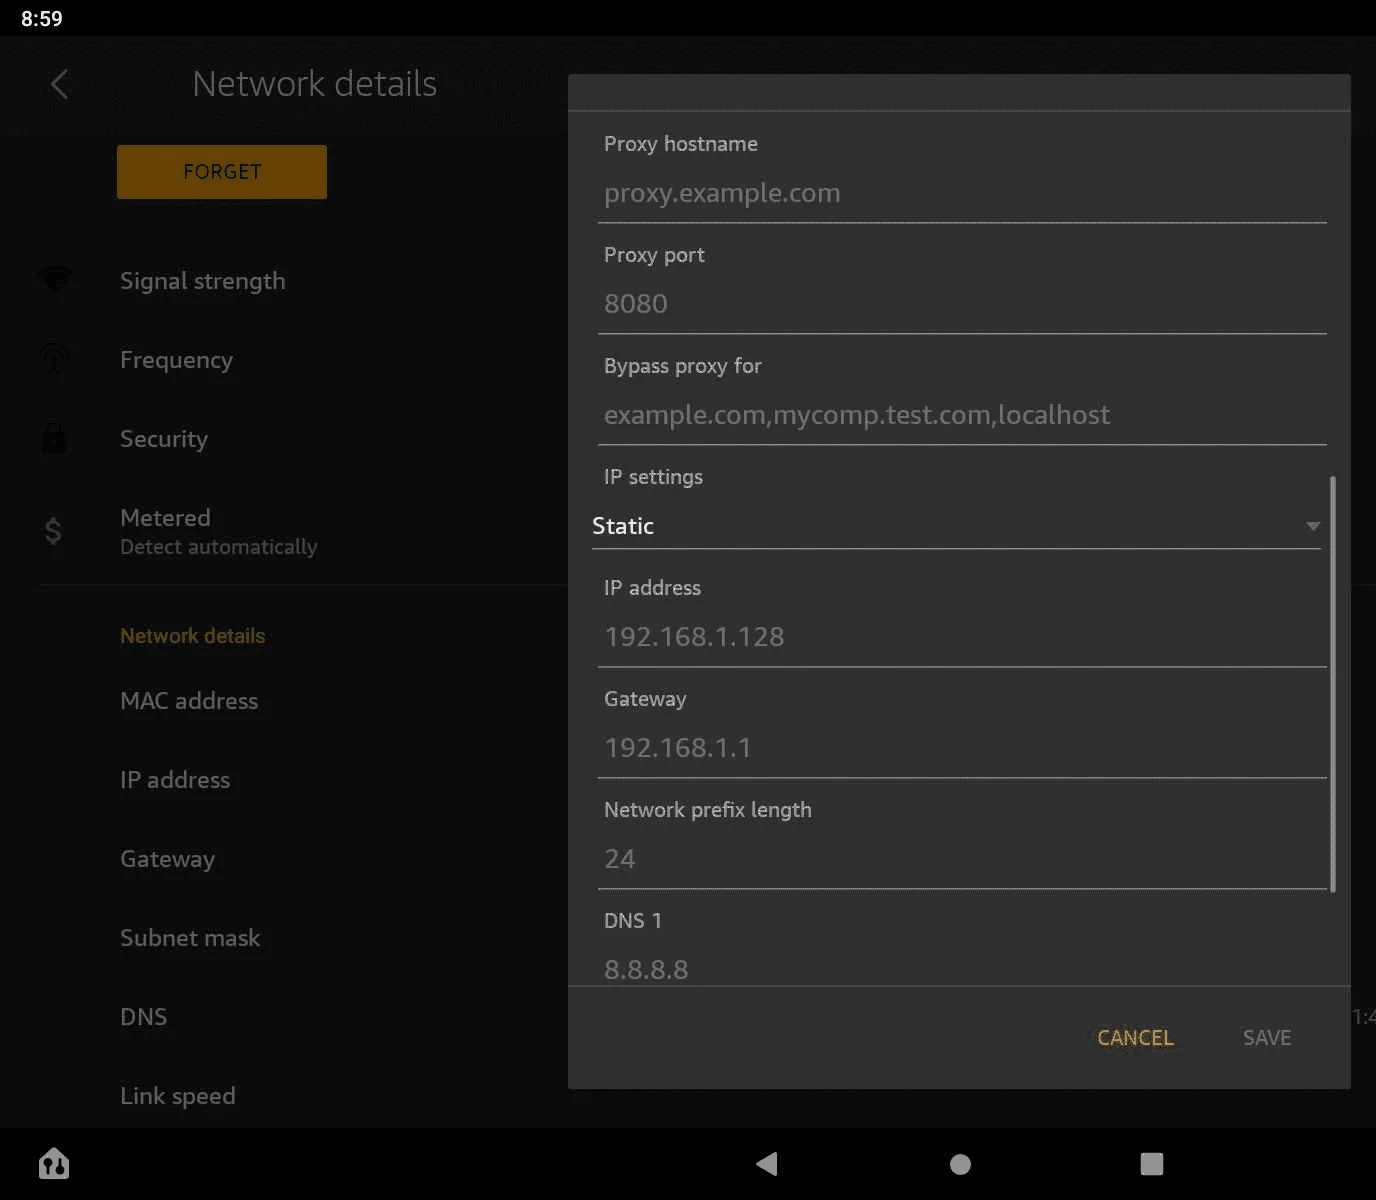Viewport: 1376px width, 1200px height.
Task: Focus the Gateway input field
Action: (962, 748)
